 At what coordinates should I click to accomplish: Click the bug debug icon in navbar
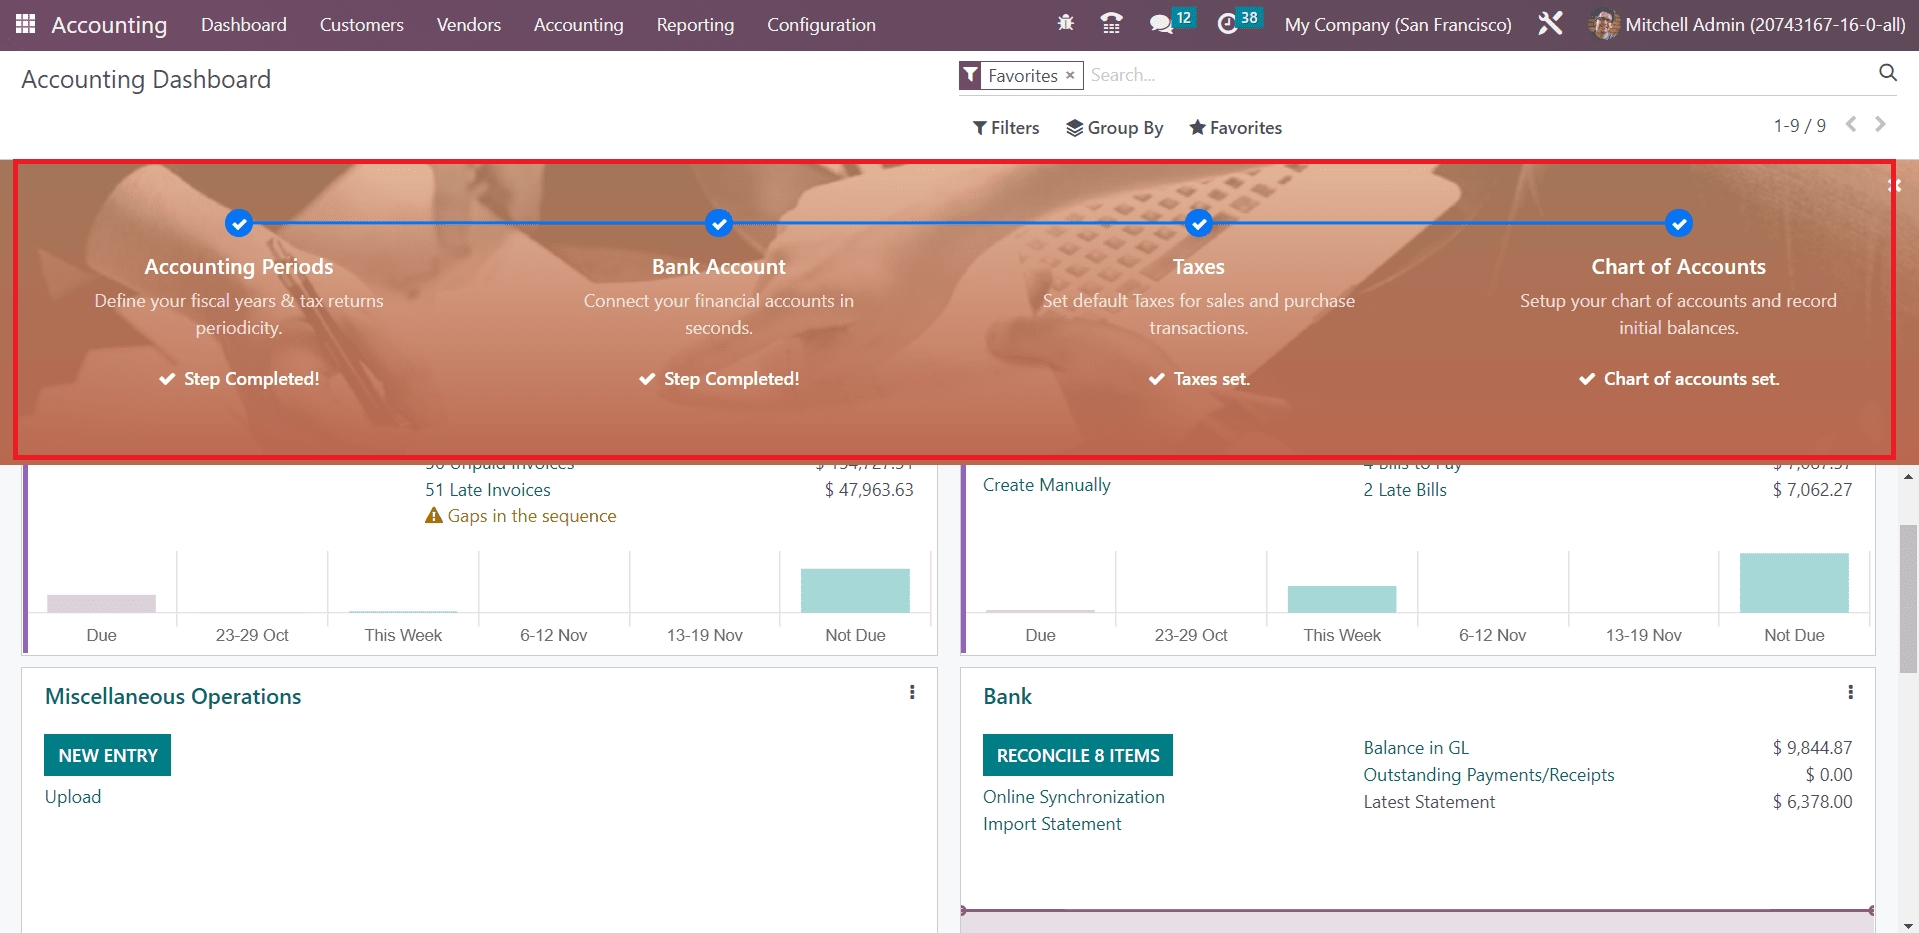tap(1066, 23)
